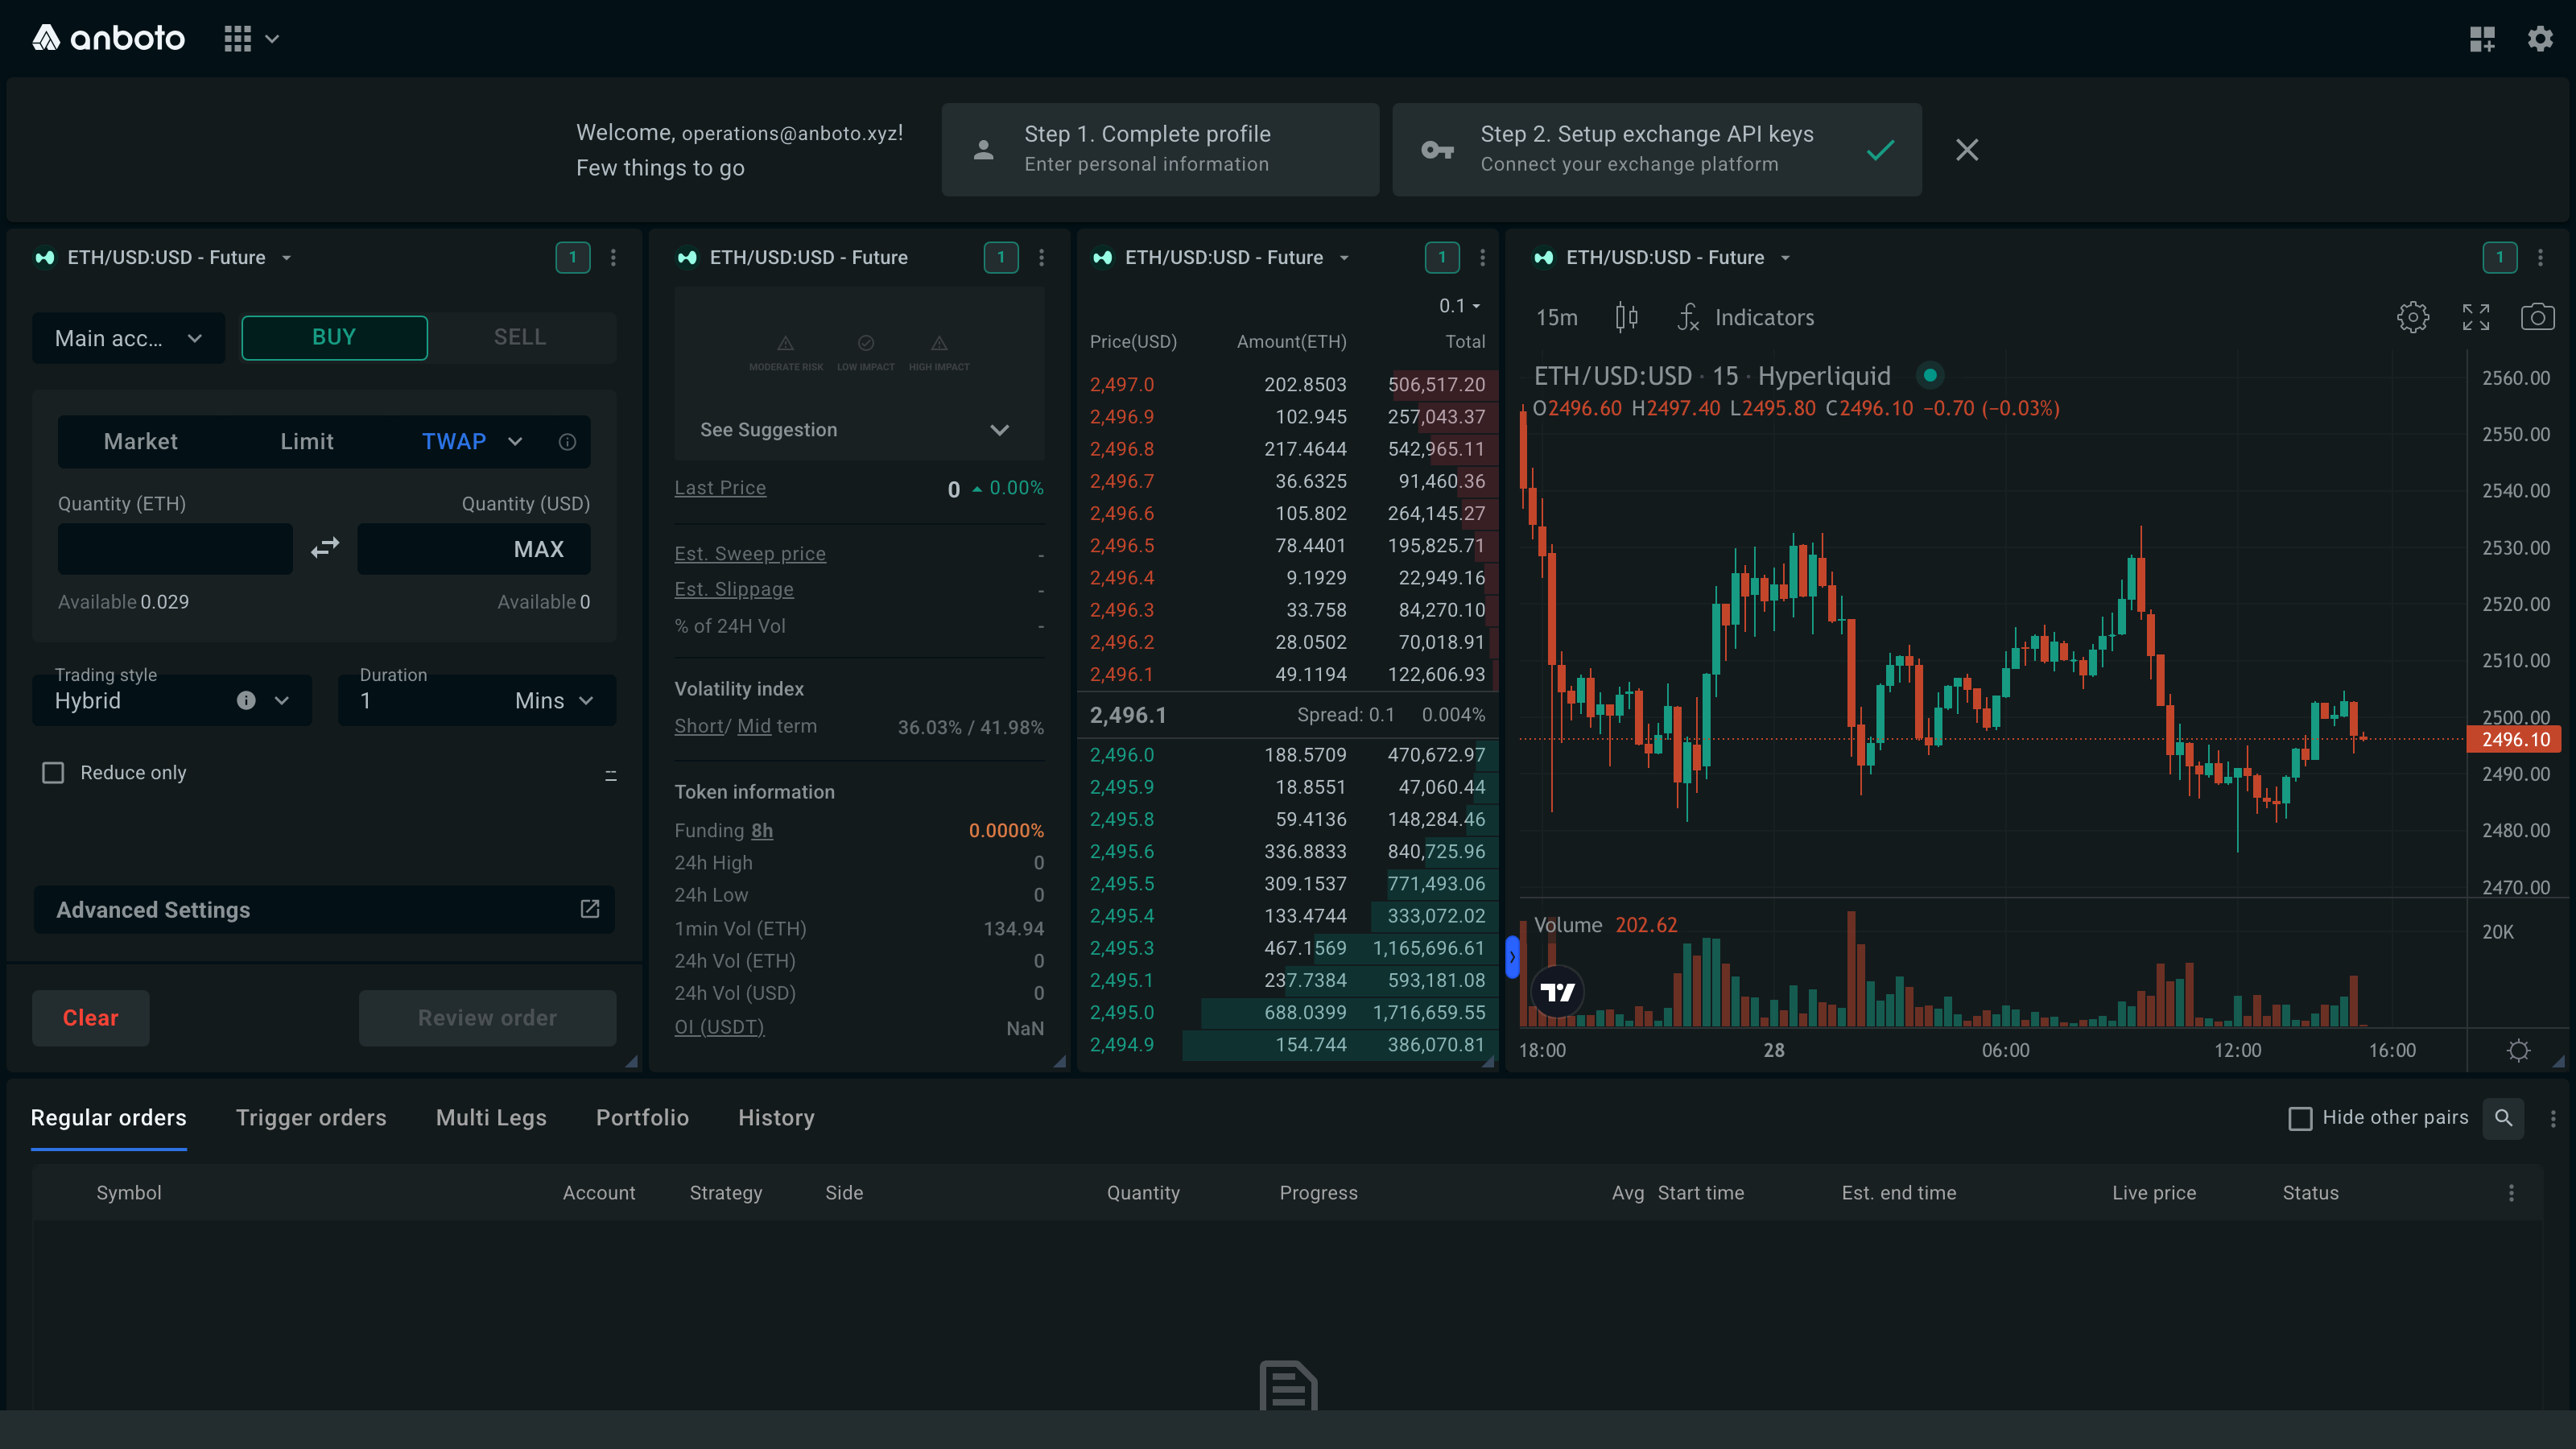Expand TWAP strategy dropdown

[515, 442]
